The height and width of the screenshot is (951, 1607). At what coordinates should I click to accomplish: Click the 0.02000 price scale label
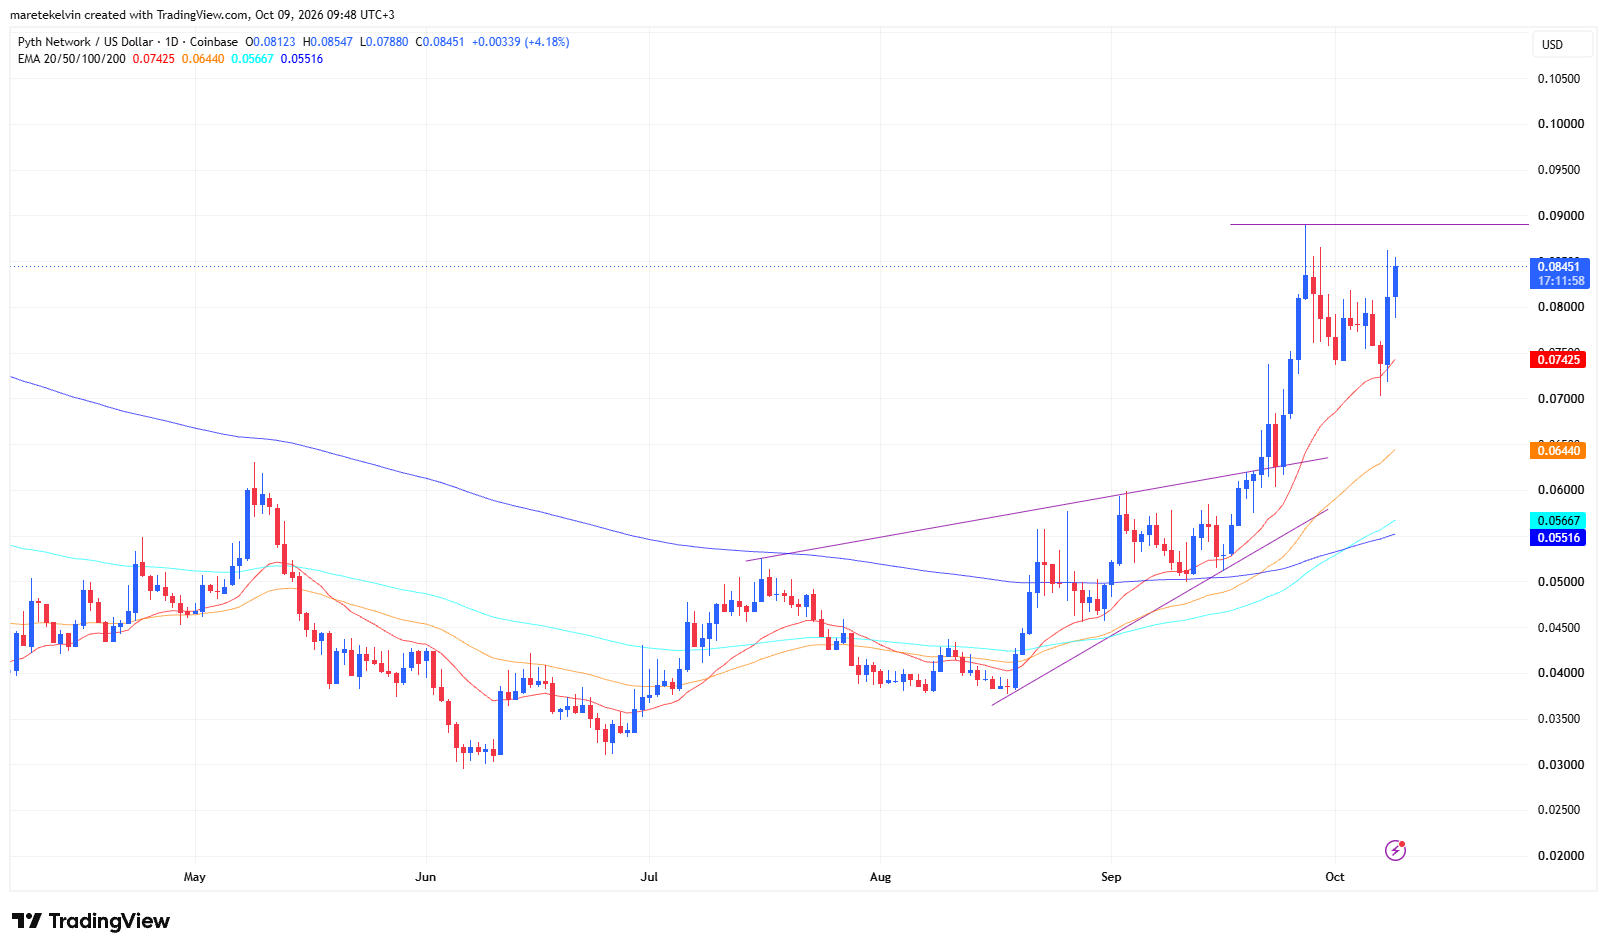tap(1560, 856)
